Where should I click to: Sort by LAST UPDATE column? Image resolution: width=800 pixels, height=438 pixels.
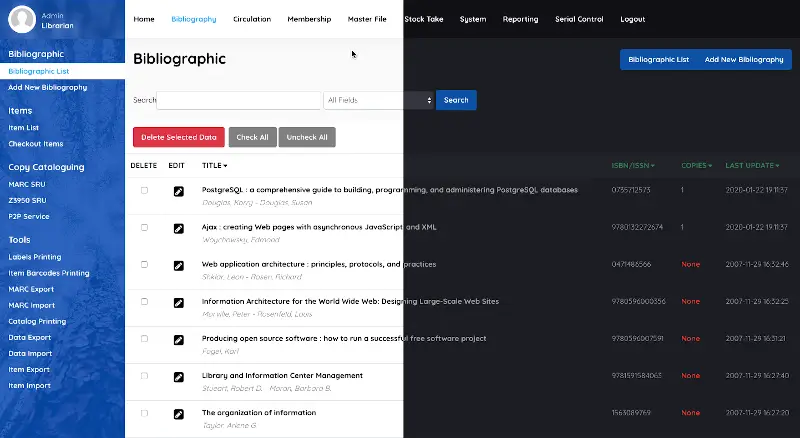752,165
